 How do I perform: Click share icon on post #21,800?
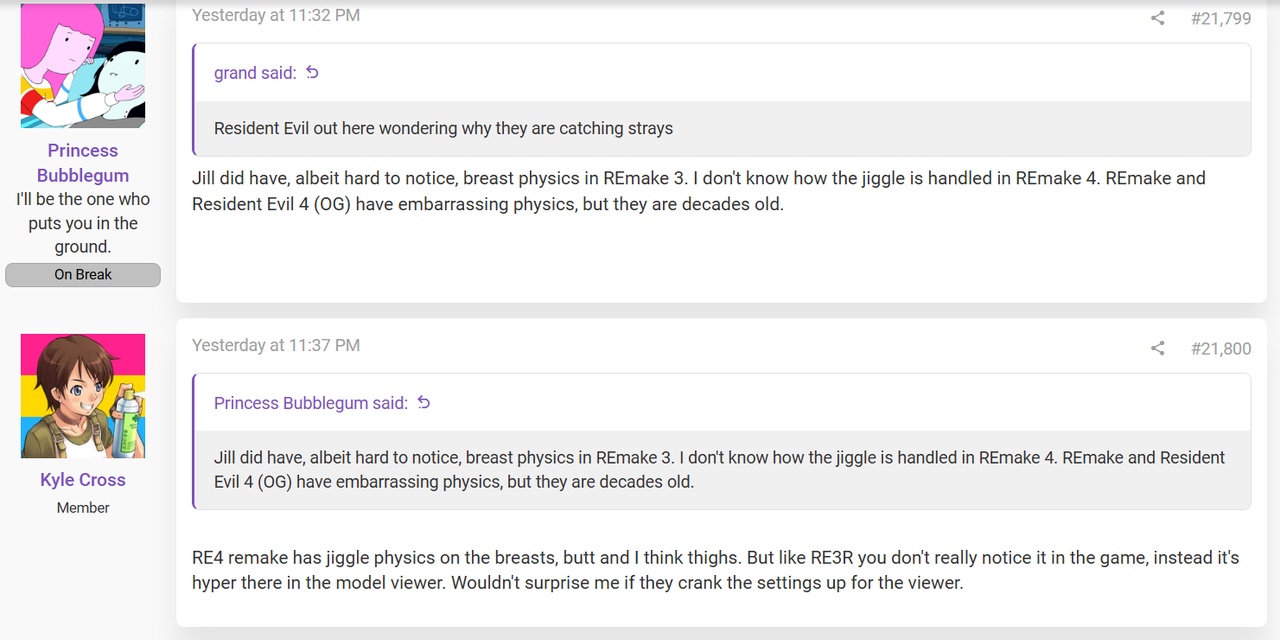[x=1157, y=348]
